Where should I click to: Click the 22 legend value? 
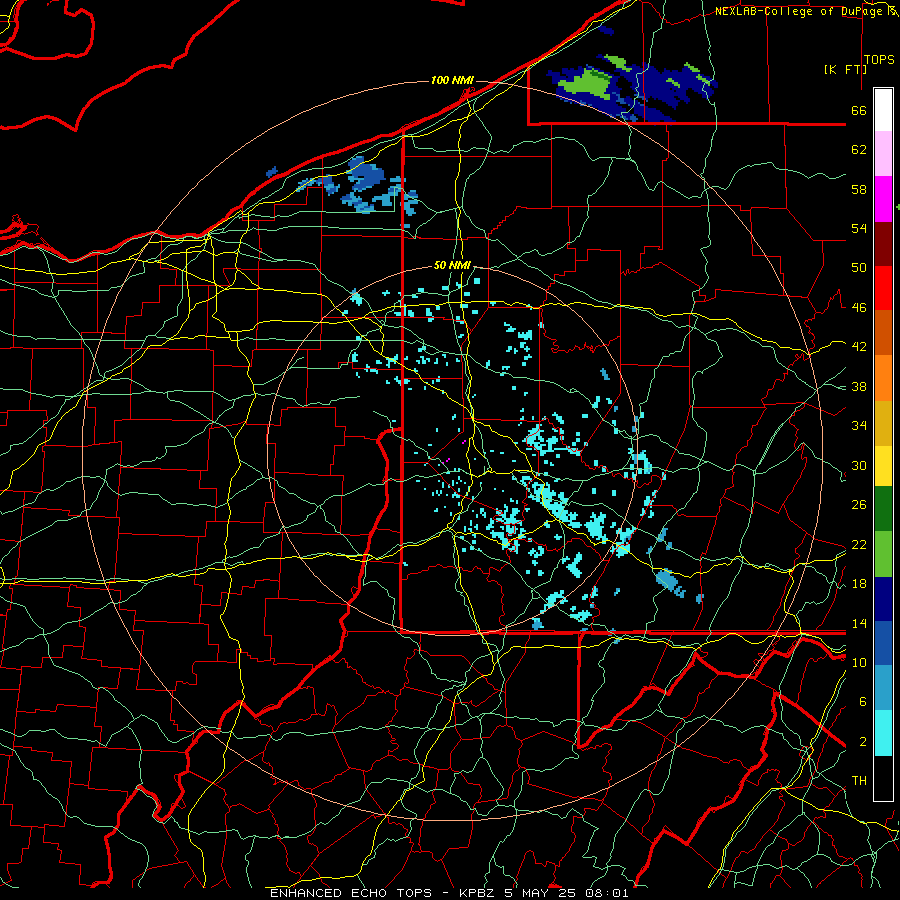[859, 544]
